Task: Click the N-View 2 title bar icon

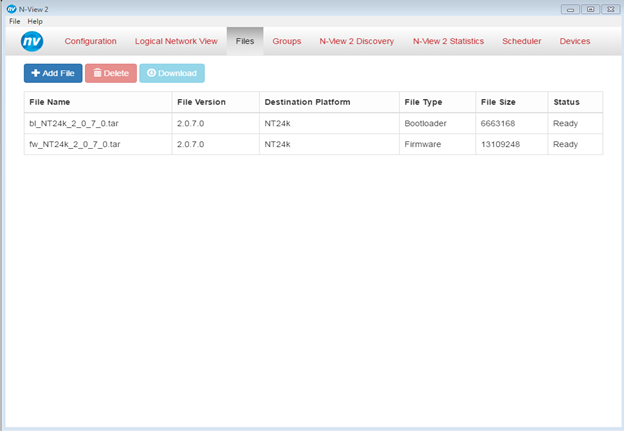Action: tap(12, 9)
